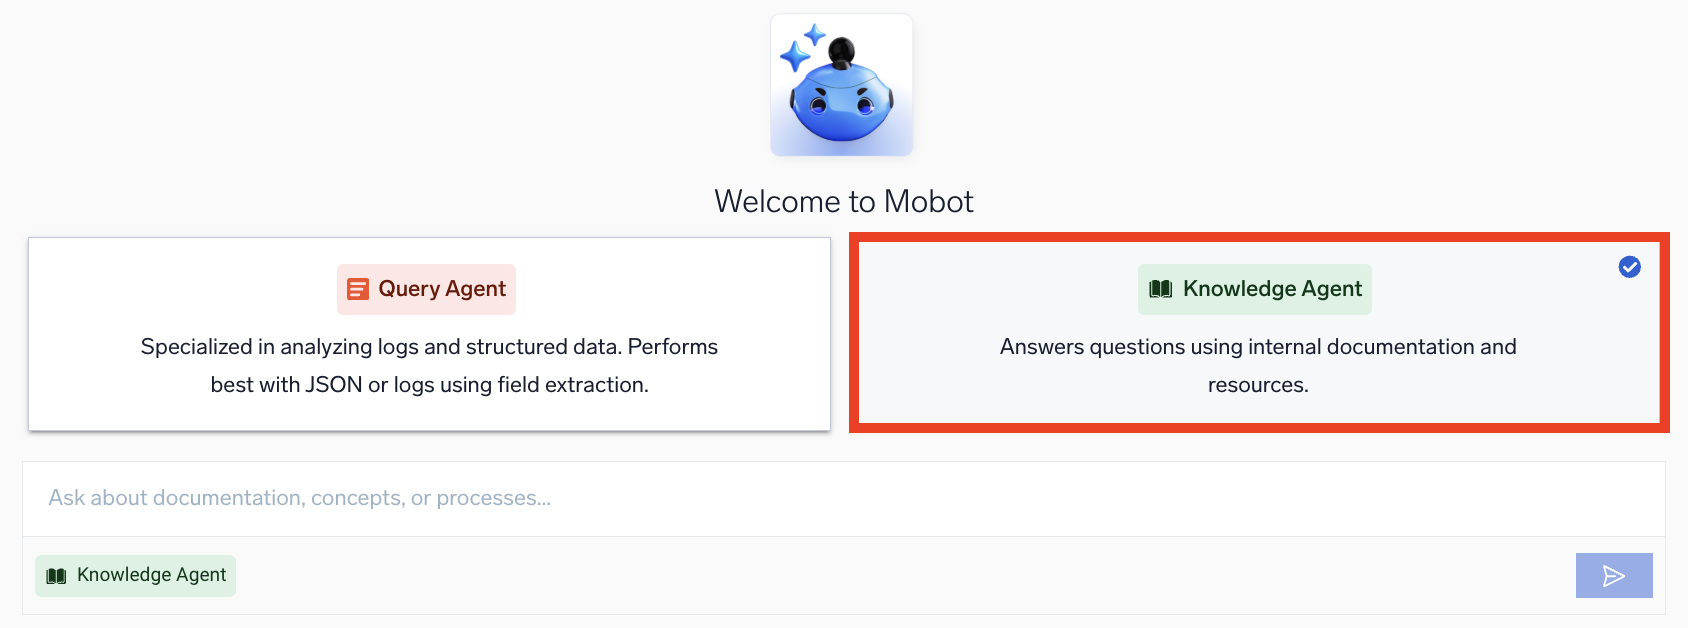The width and height of the screenshot is (1688, 628).
Task: Click the Query Agent badge above its description
Action: pos(426,288)
